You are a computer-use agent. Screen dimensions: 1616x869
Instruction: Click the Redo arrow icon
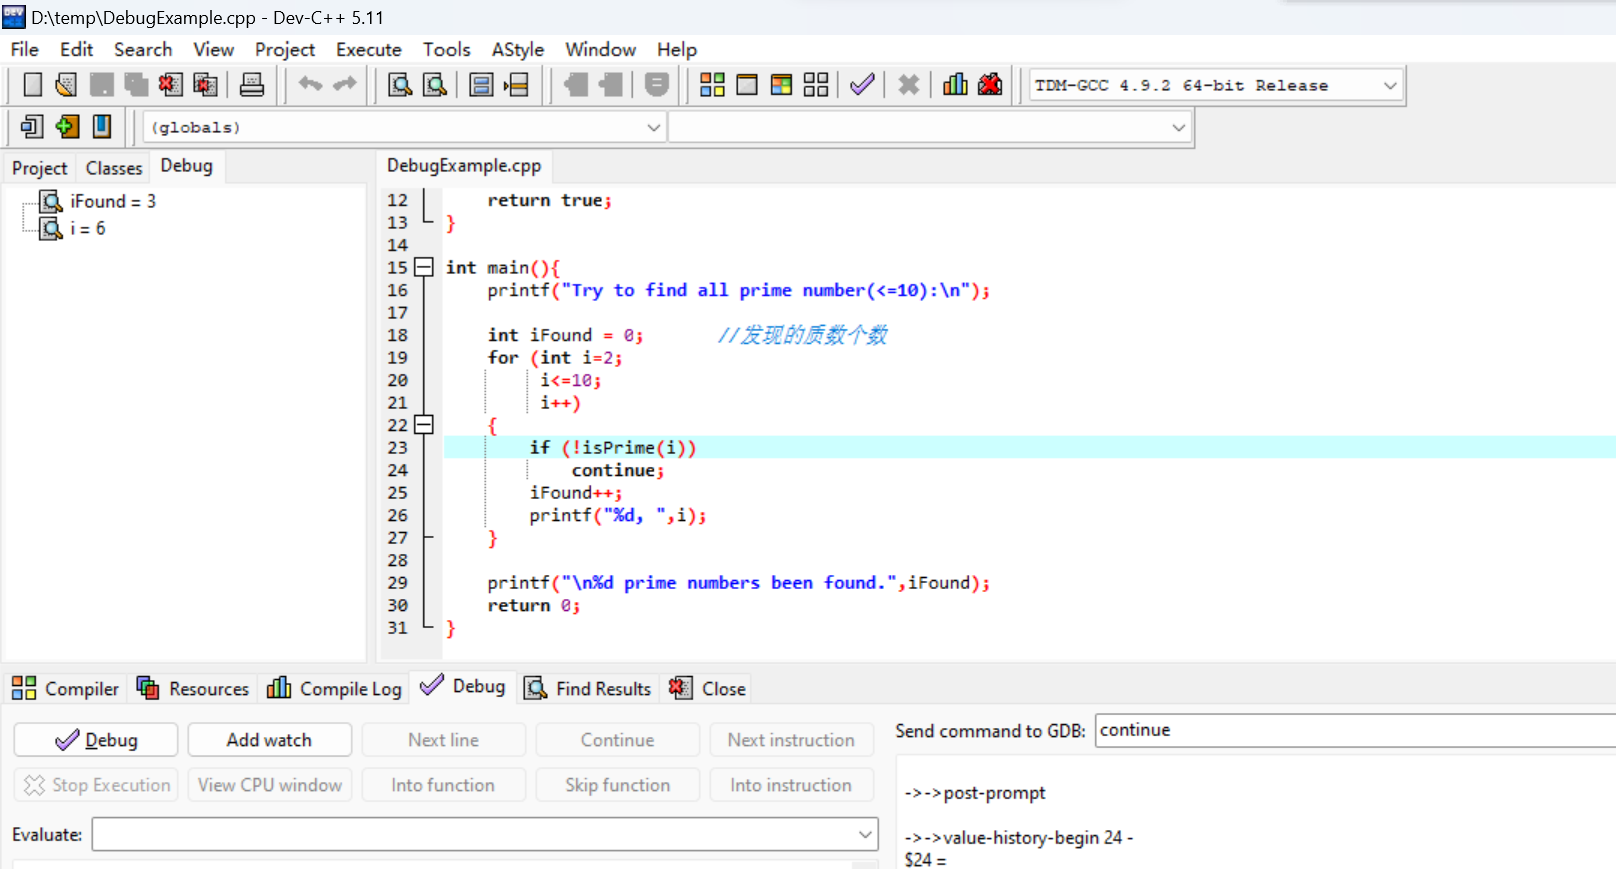click(345, 85)
